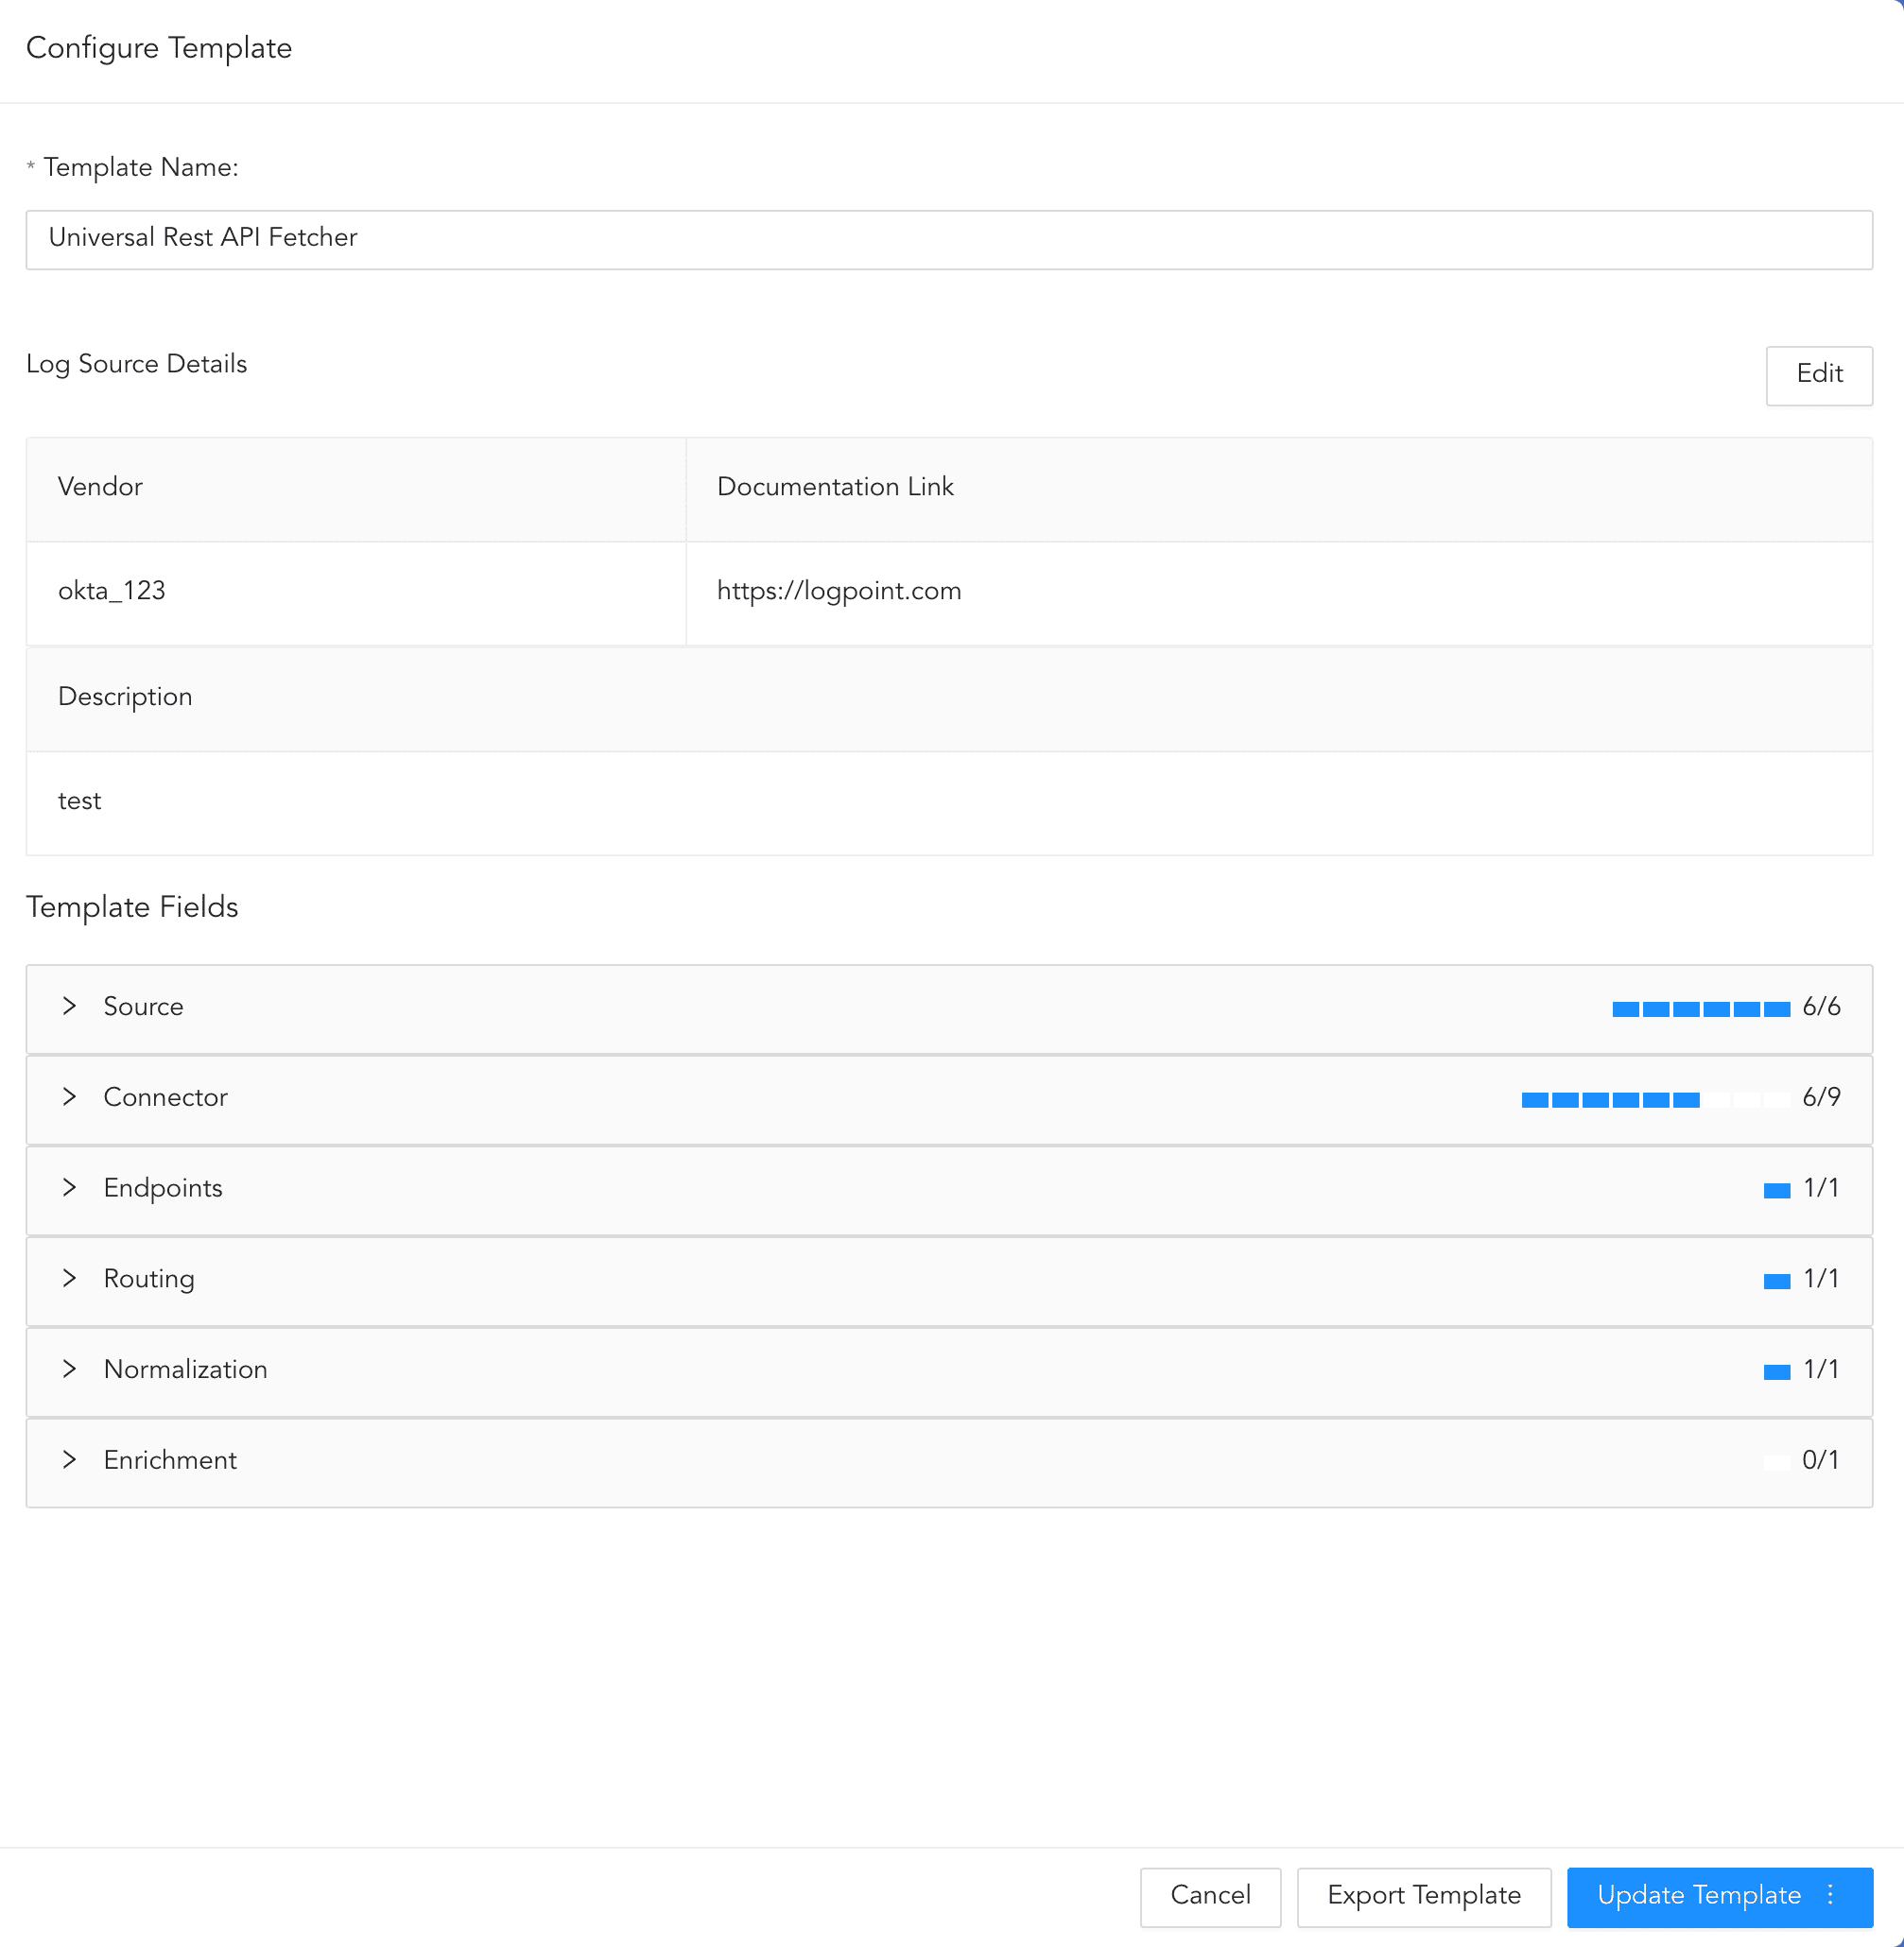
Task: Click the Enrichment 0/1 count
Action: pyautogui.click(x=1820, y=1460)
